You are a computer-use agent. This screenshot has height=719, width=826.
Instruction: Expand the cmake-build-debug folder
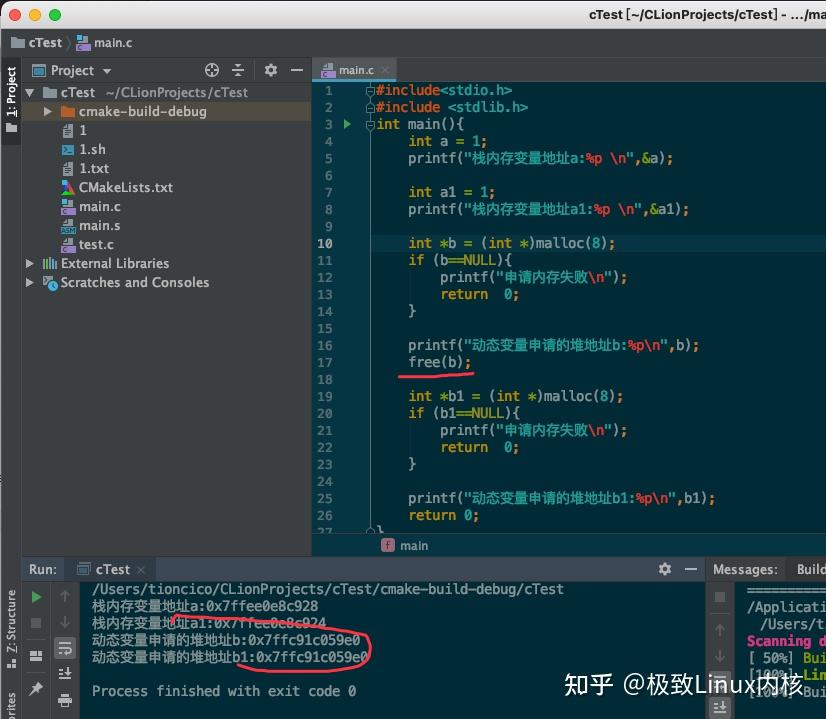pyautogui.click(x=46, y=111)
